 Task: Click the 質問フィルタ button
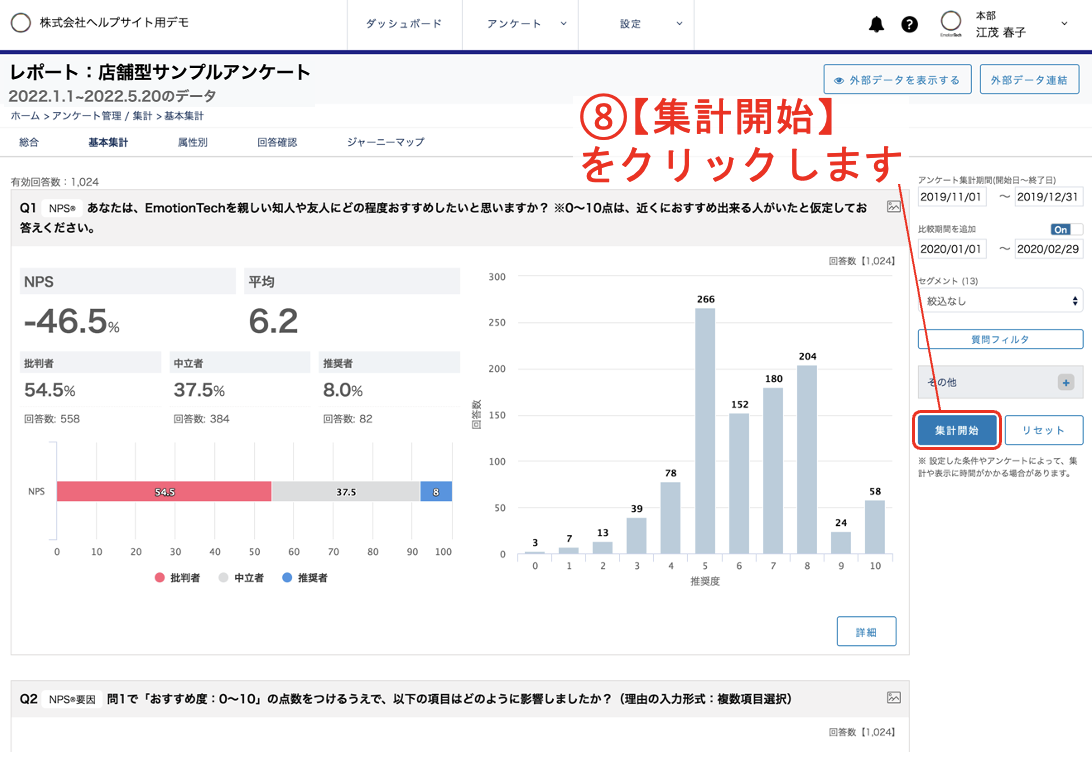(x=999, y=339)
